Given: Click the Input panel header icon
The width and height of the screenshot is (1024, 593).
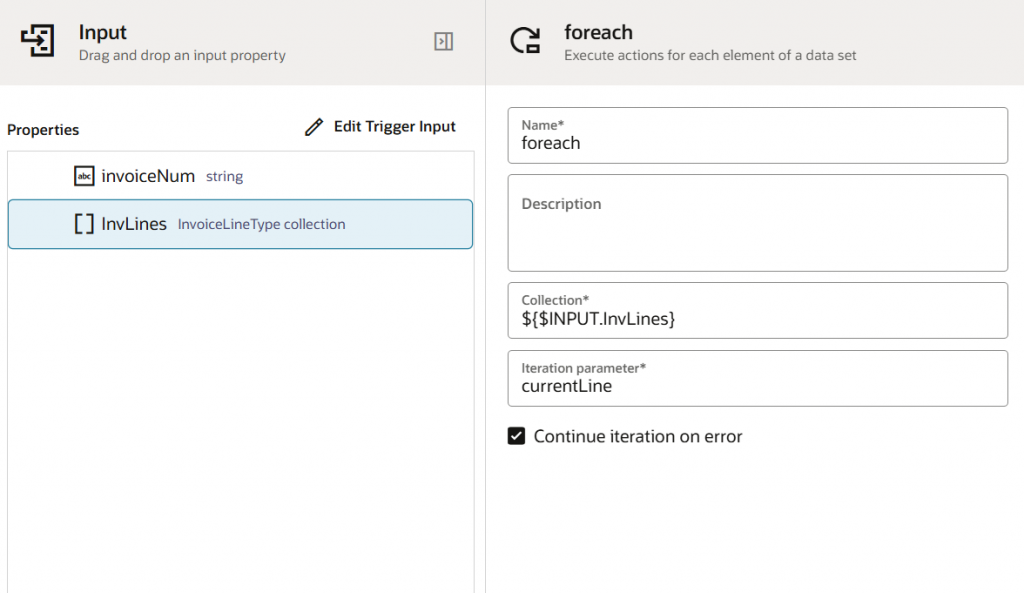Looking at the screenshot, I should (38, 41).
